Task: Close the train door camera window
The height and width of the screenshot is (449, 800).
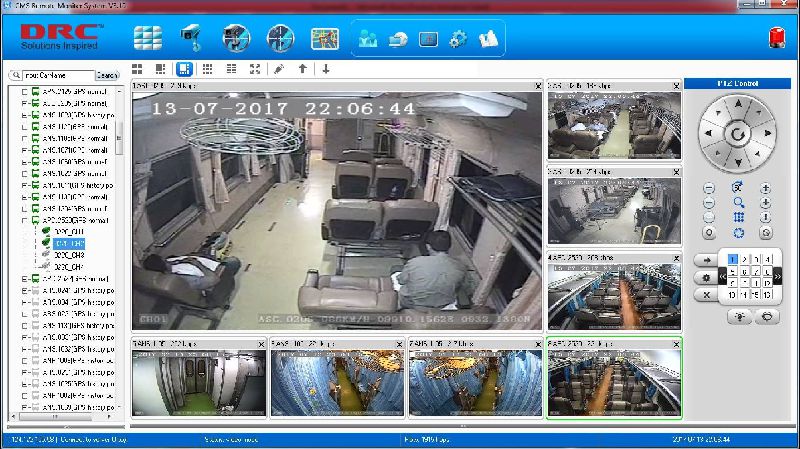Action: 261,344
